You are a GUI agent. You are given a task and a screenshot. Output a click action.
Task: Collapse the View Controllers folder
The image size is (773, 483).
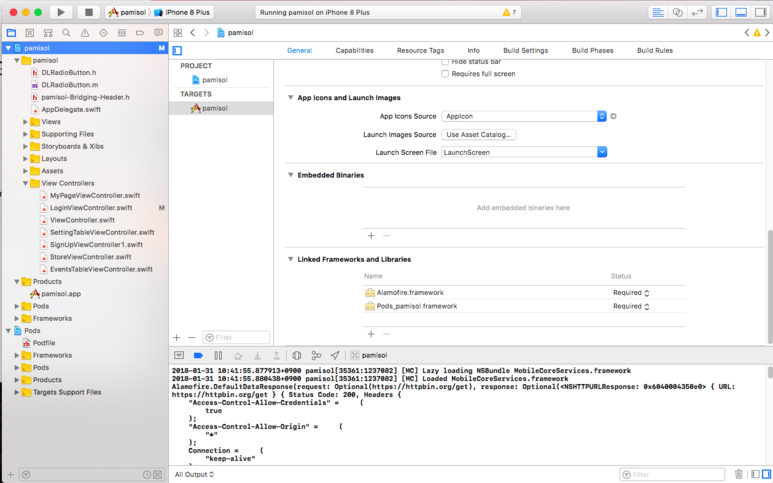(25, 183)
